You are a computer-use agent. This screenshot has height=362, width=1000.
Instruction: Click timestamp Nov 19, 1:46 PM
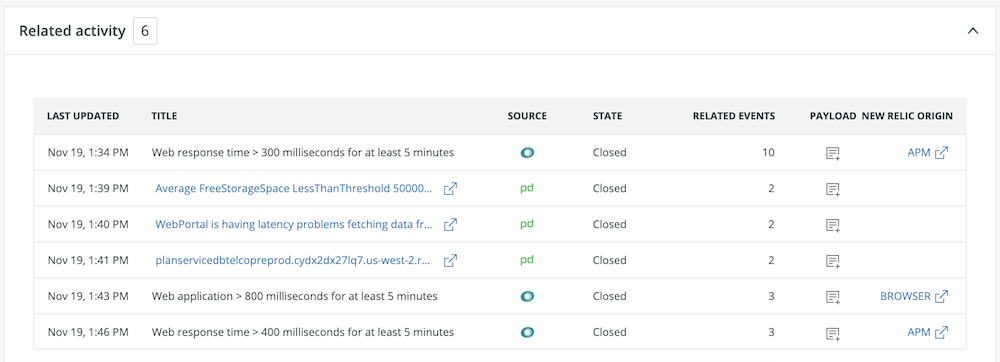[x=88, y=332]
